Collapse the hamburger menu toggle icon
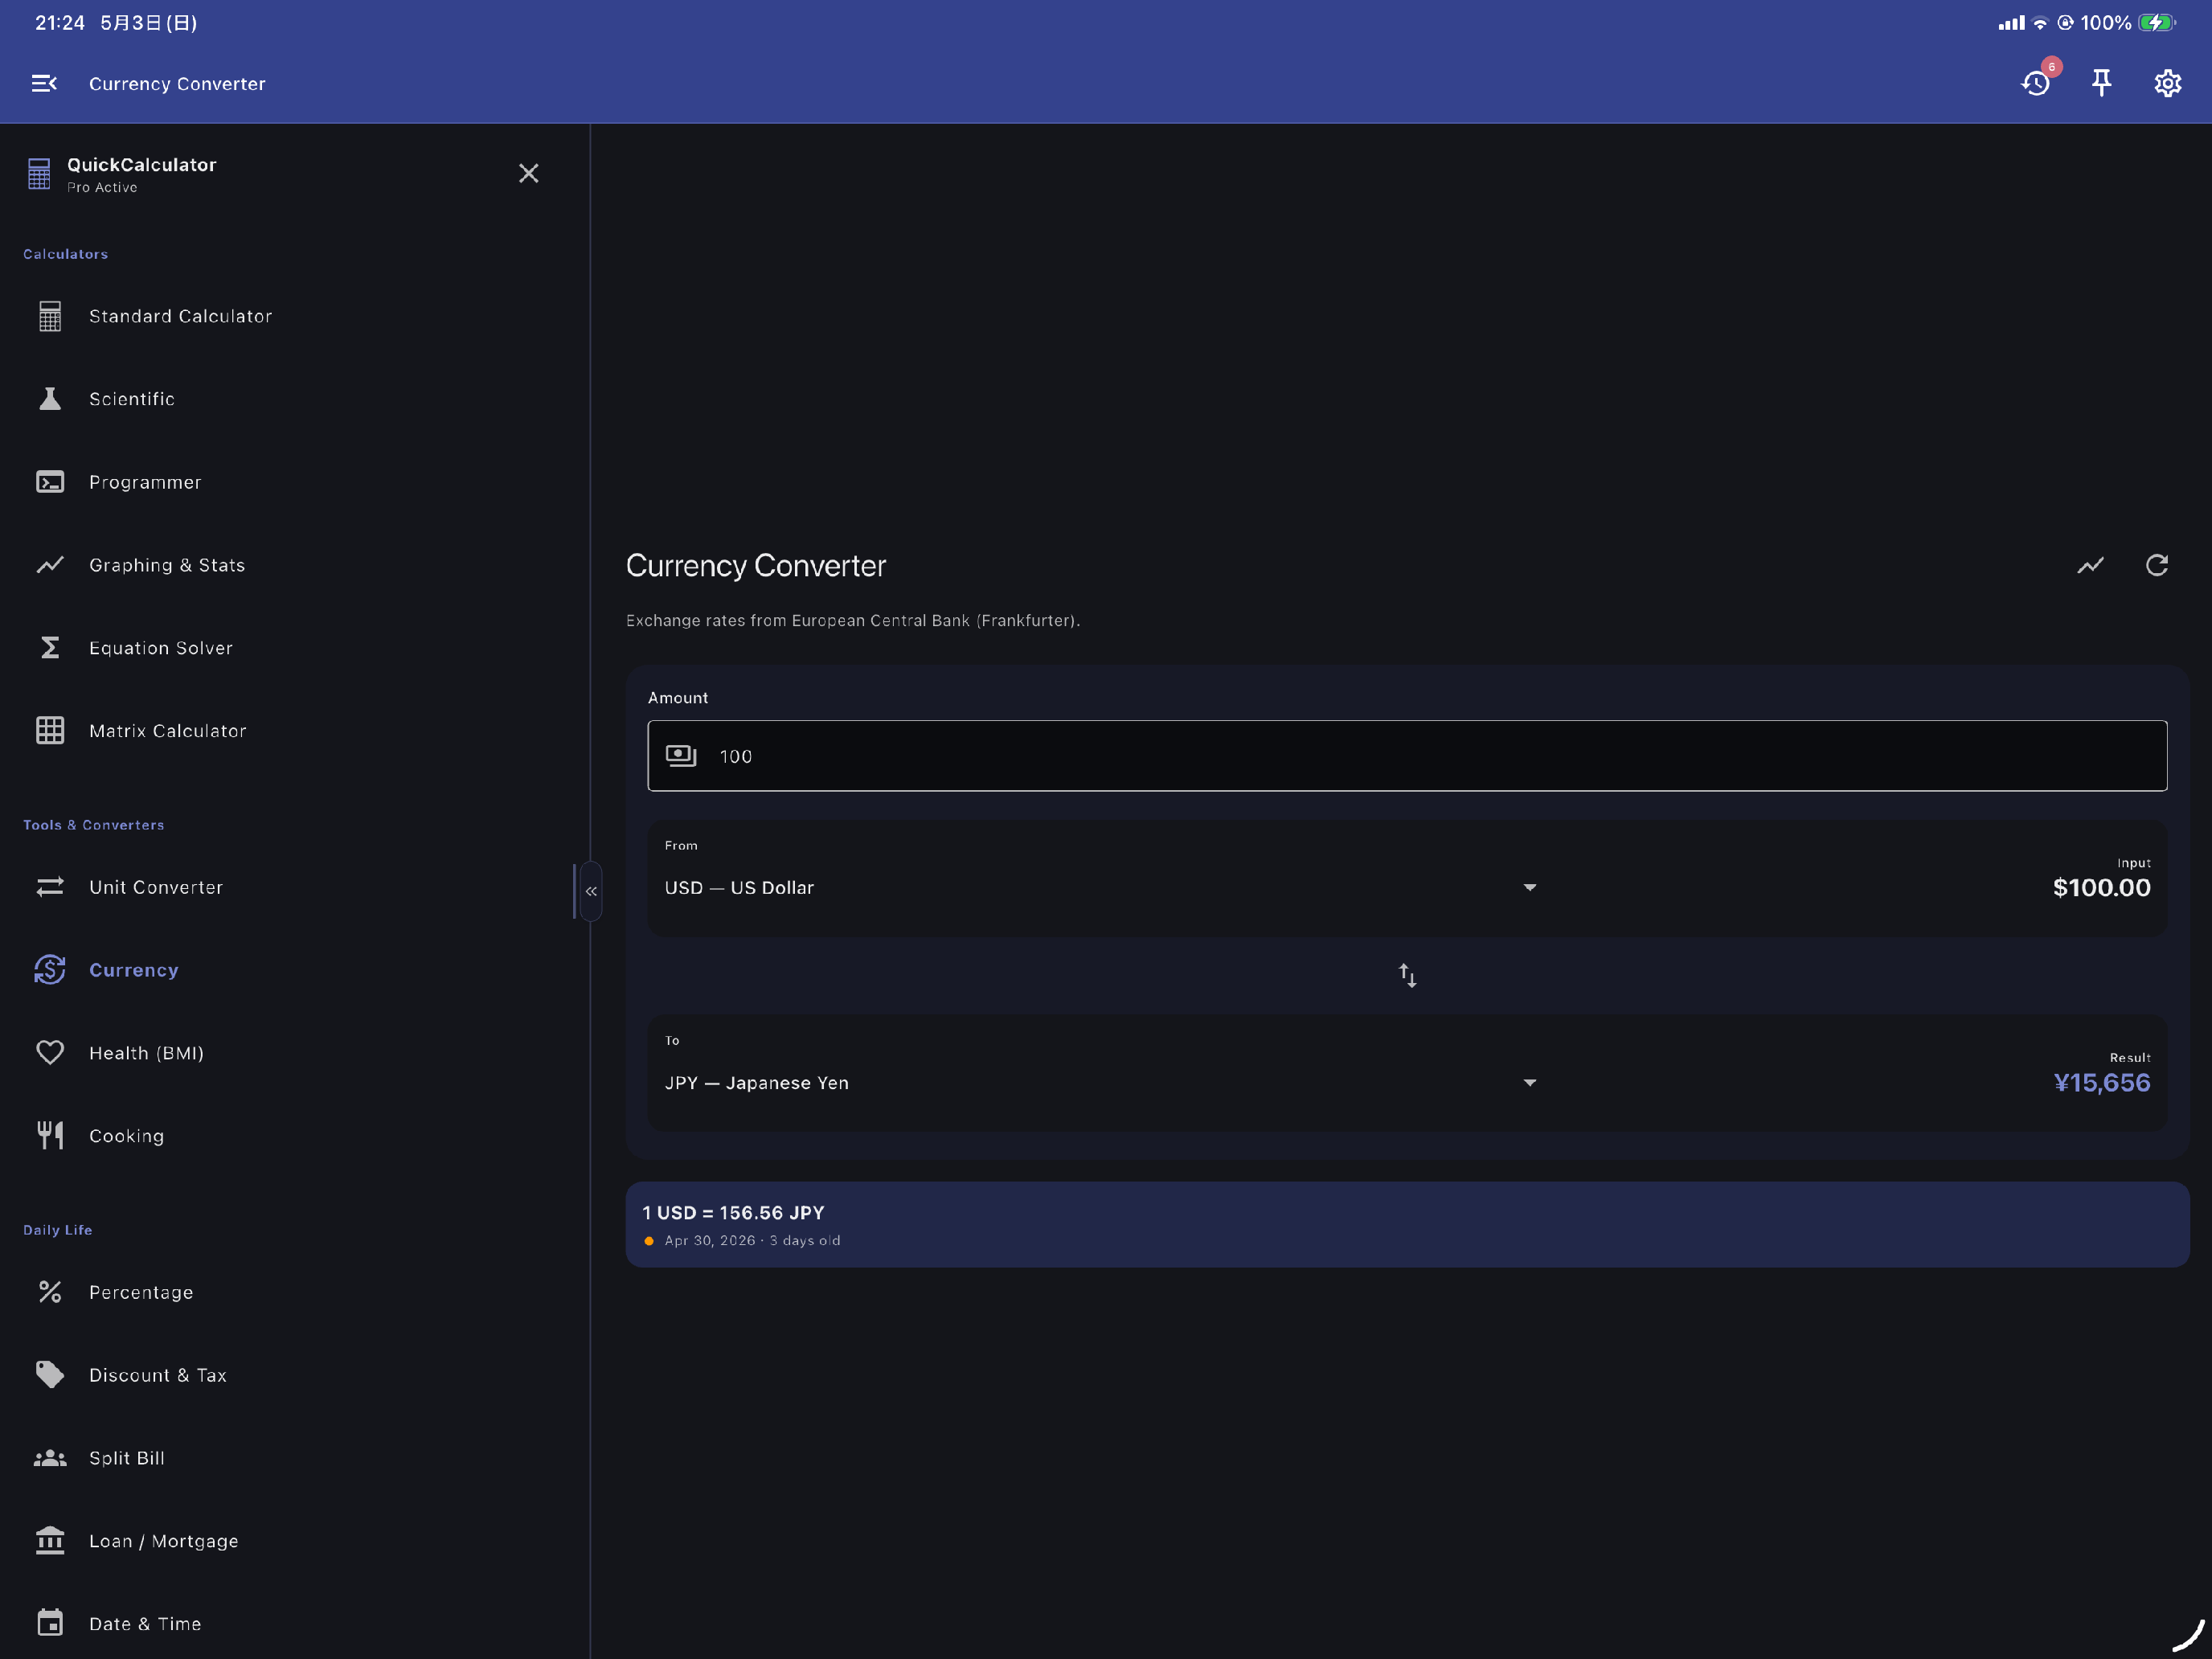The image size is (2212, 1659). pyautogui.click(x=44, y=83)
